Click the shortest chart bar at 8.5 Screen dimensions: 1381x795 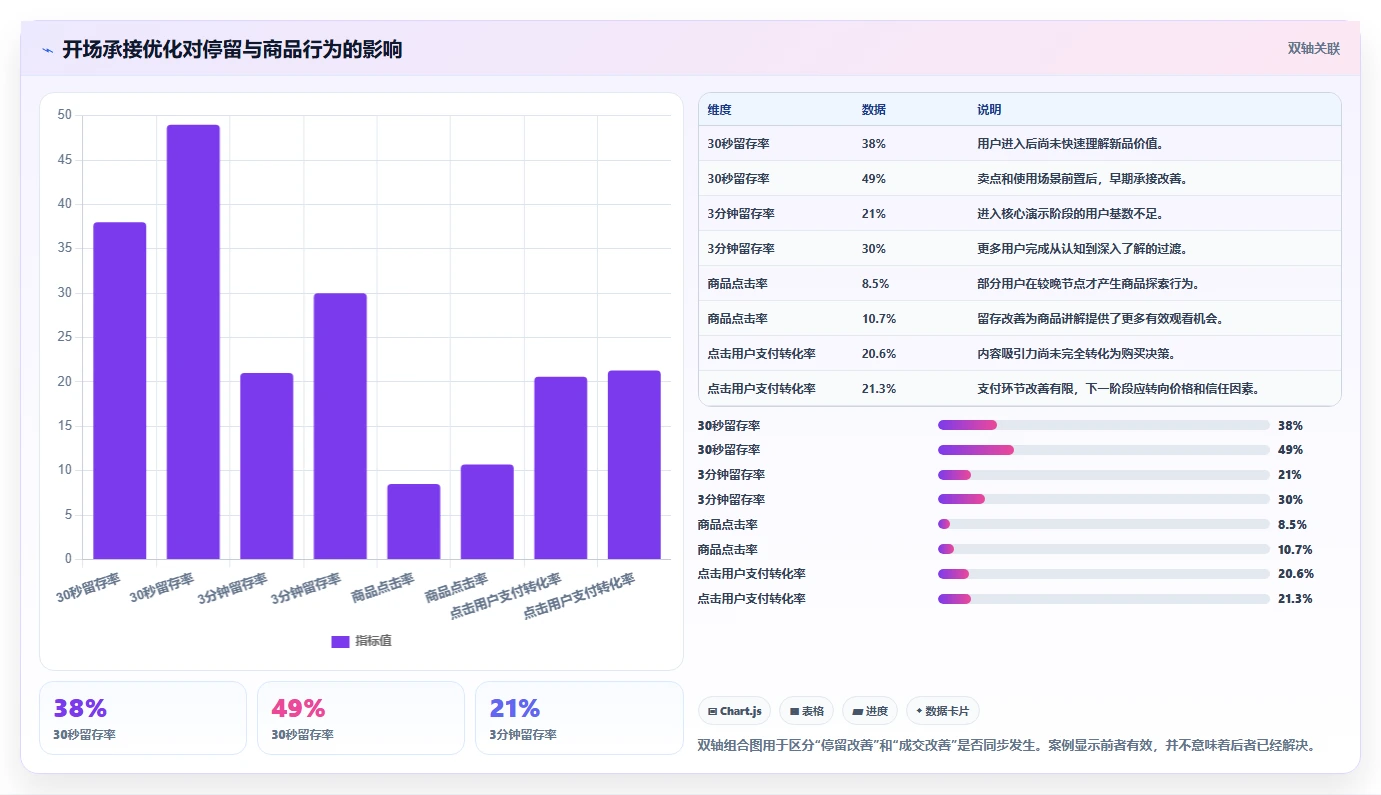pos(414,521)
